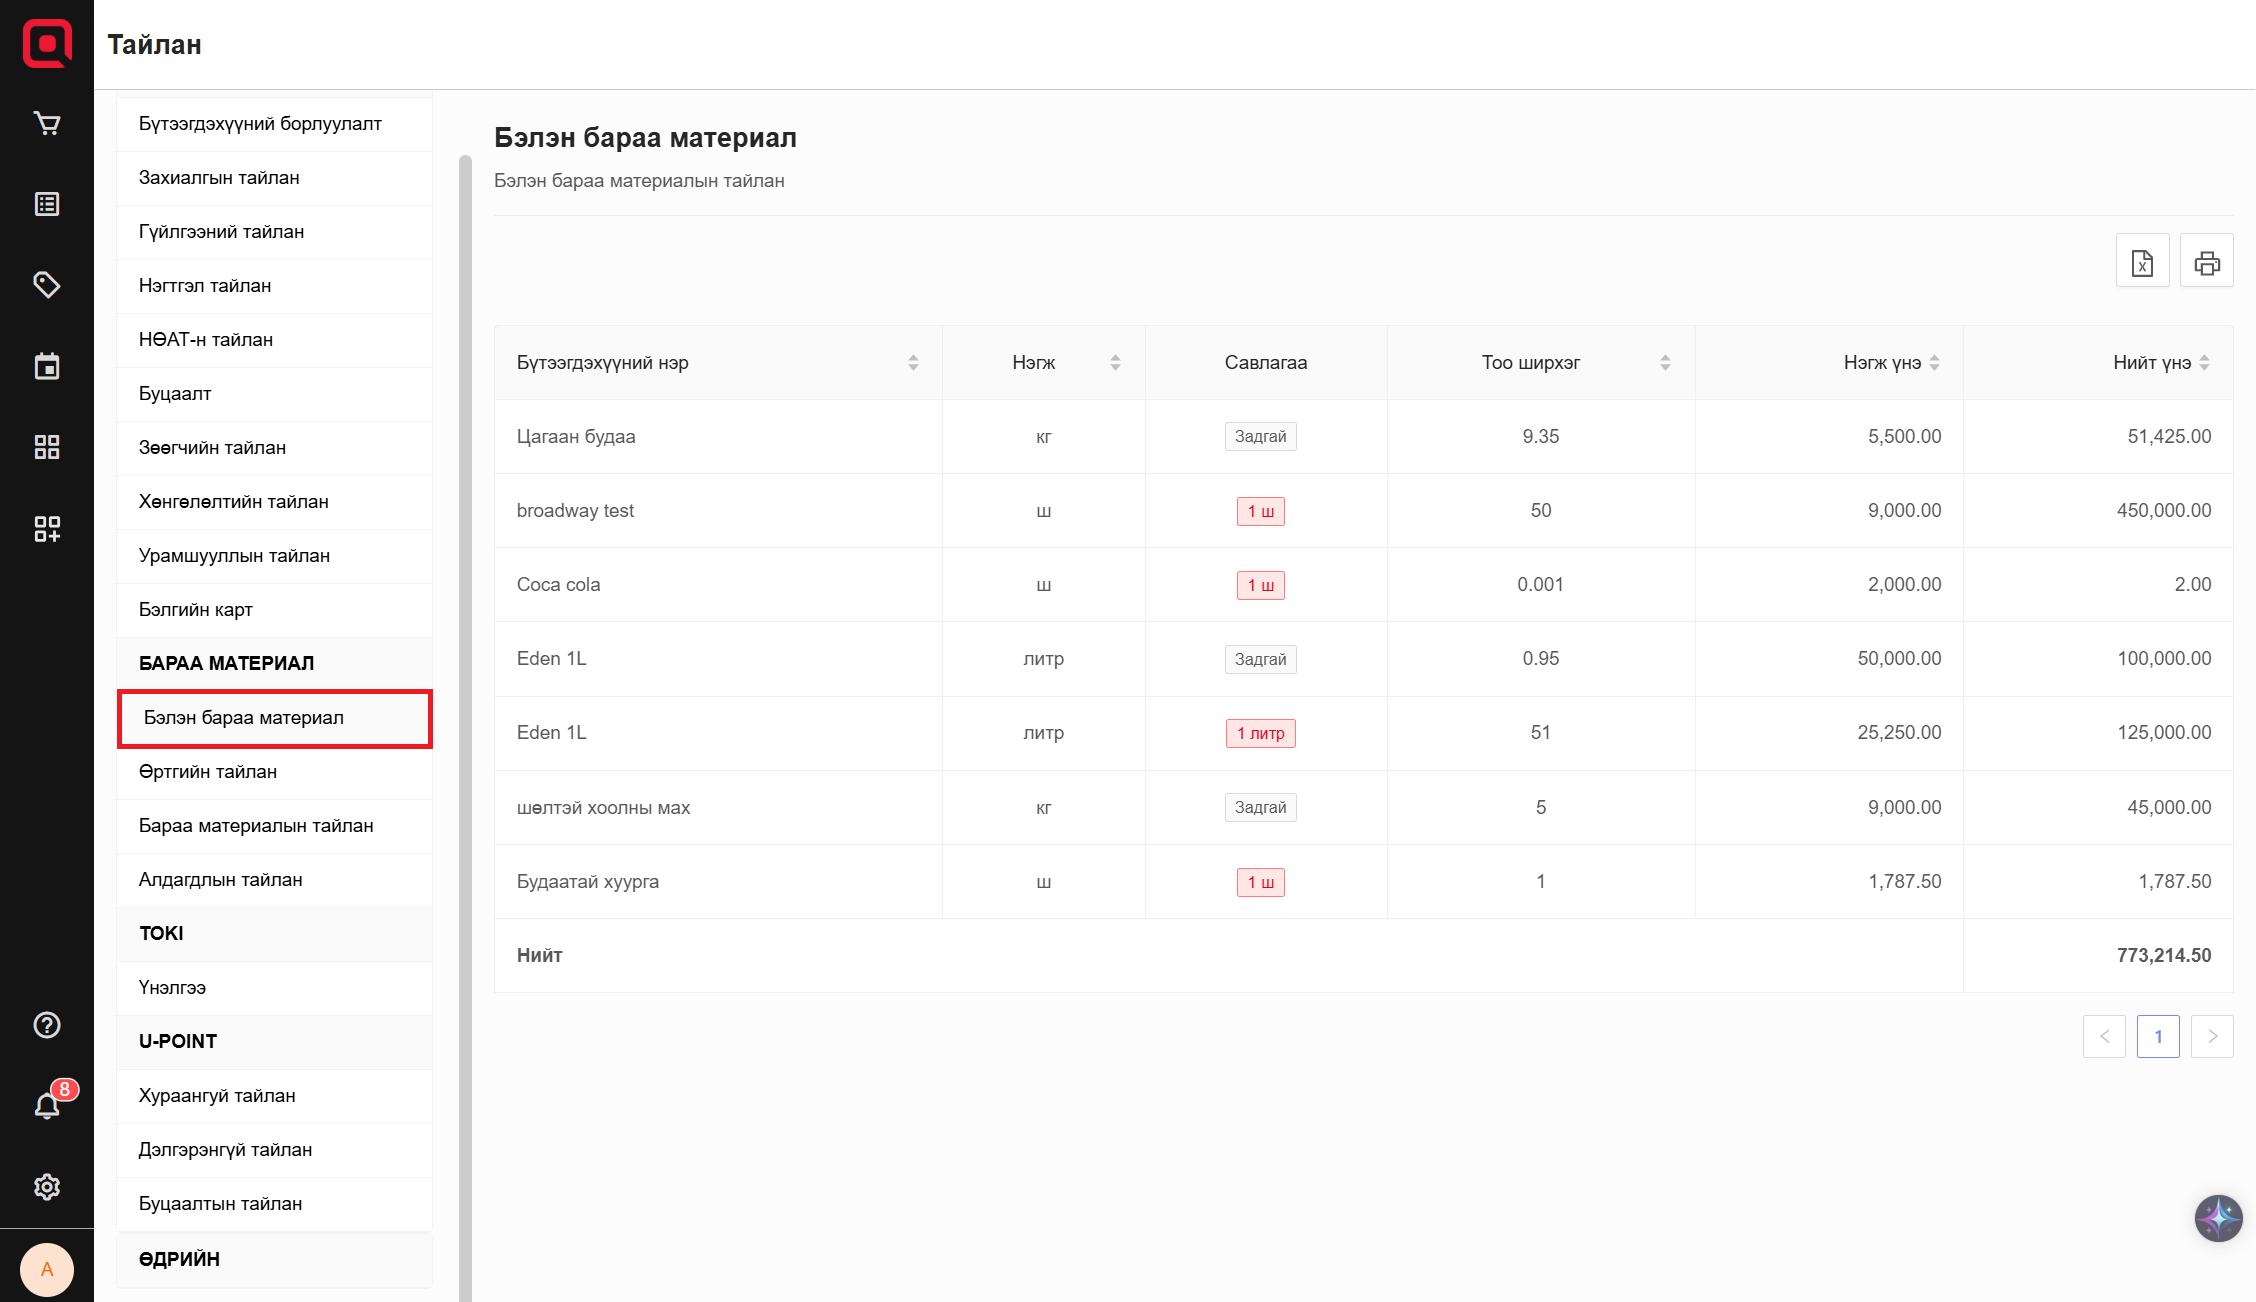Viewport: 2256px width, 1302px height.
Task: Open Өртгийн тайлан menu item
Action: [208, 772]
